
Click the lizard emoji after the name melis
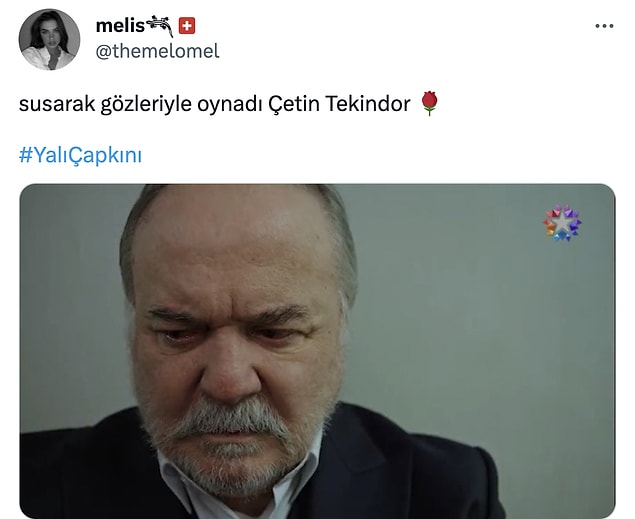point(159,26)
